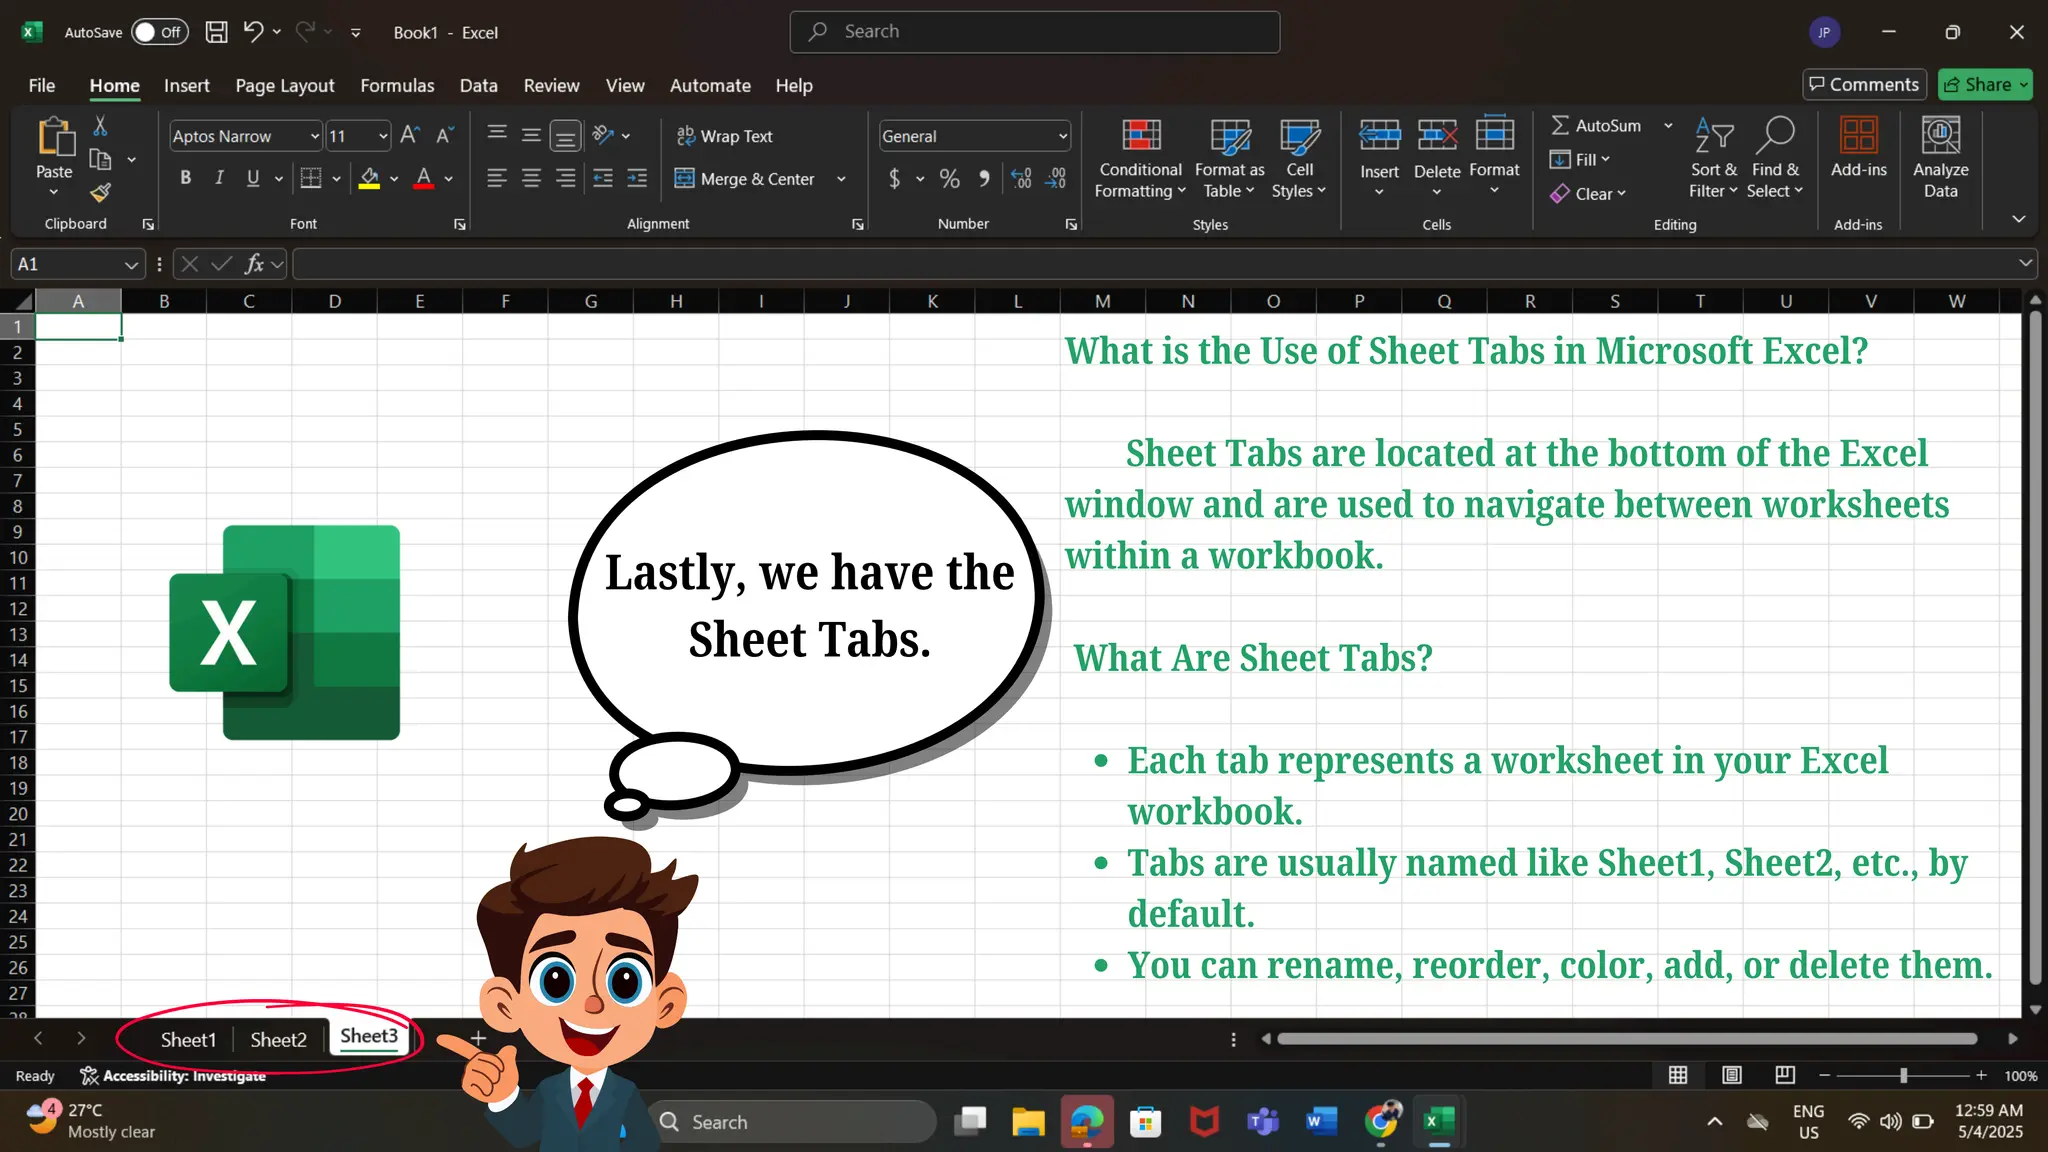This screenshot has height=1152, width=2048.
Task: Toggle Underline formatting
Action: pos(253,178)
